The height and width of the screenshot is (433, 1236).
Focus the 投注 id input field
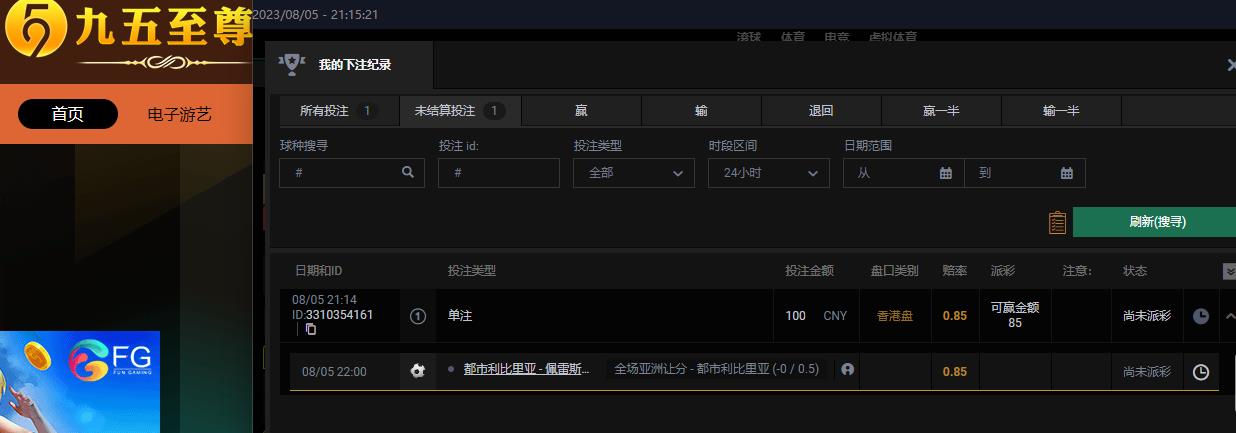[x=499, y=173]
